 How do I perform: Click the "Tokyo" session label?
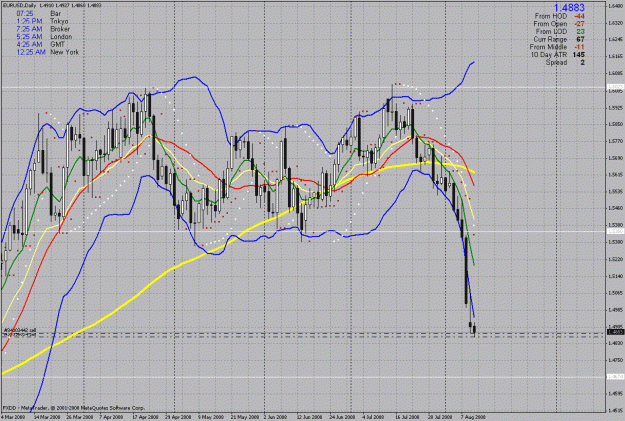coord(59,21)
